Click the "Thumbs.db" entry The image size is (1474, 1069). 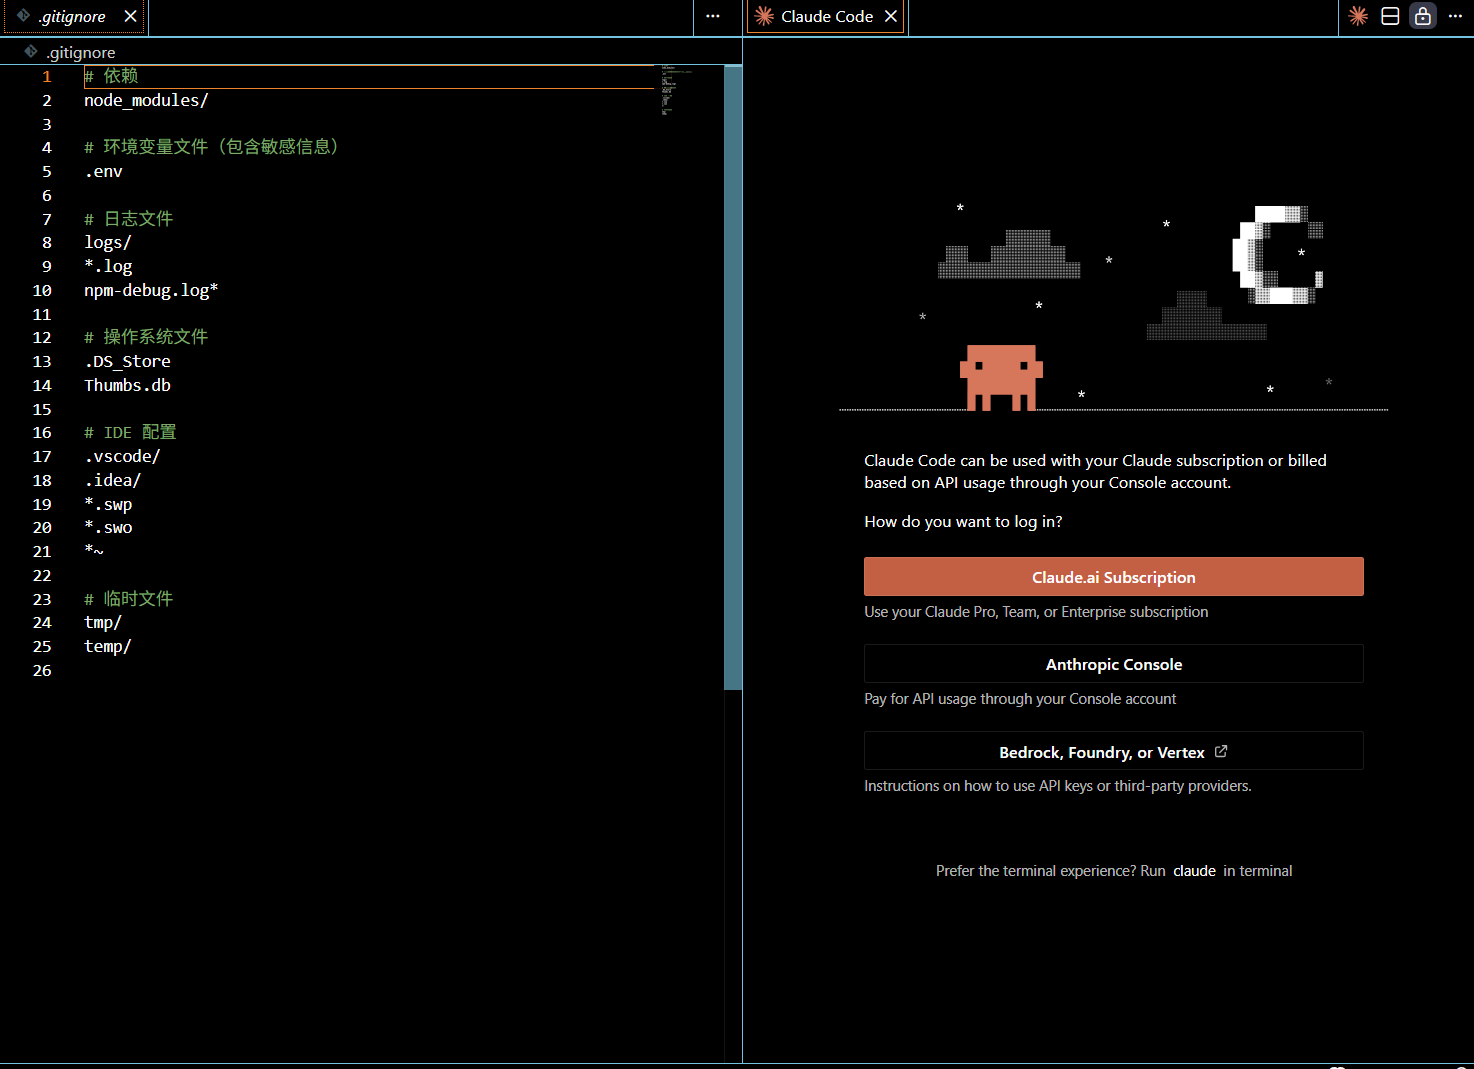coord(127,386)
